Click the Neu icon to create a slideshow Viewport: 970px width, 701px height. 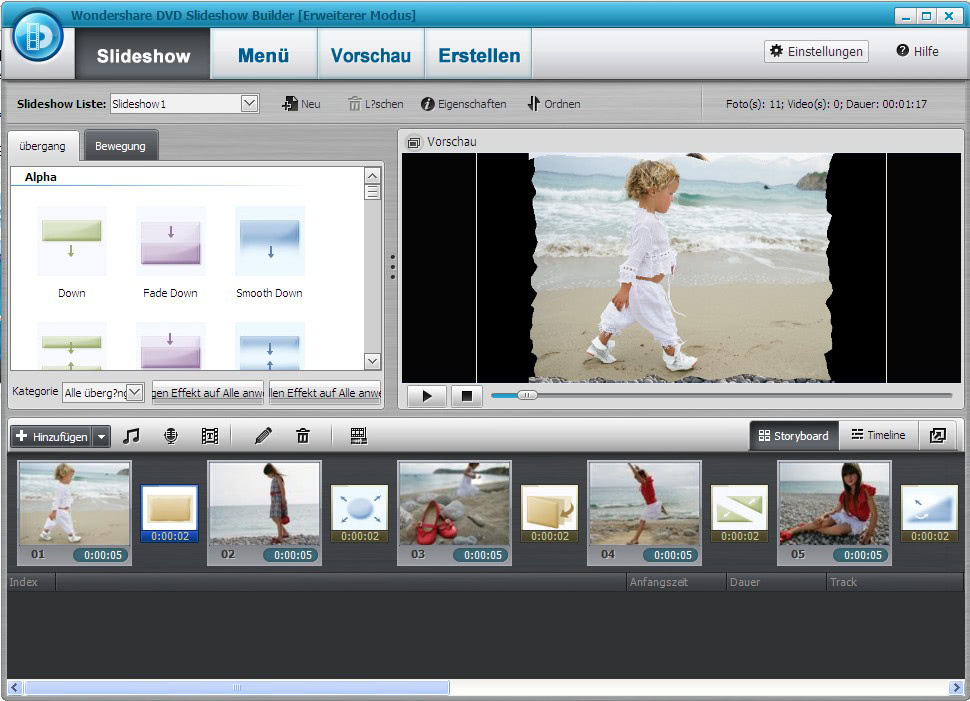click(300, 103)
